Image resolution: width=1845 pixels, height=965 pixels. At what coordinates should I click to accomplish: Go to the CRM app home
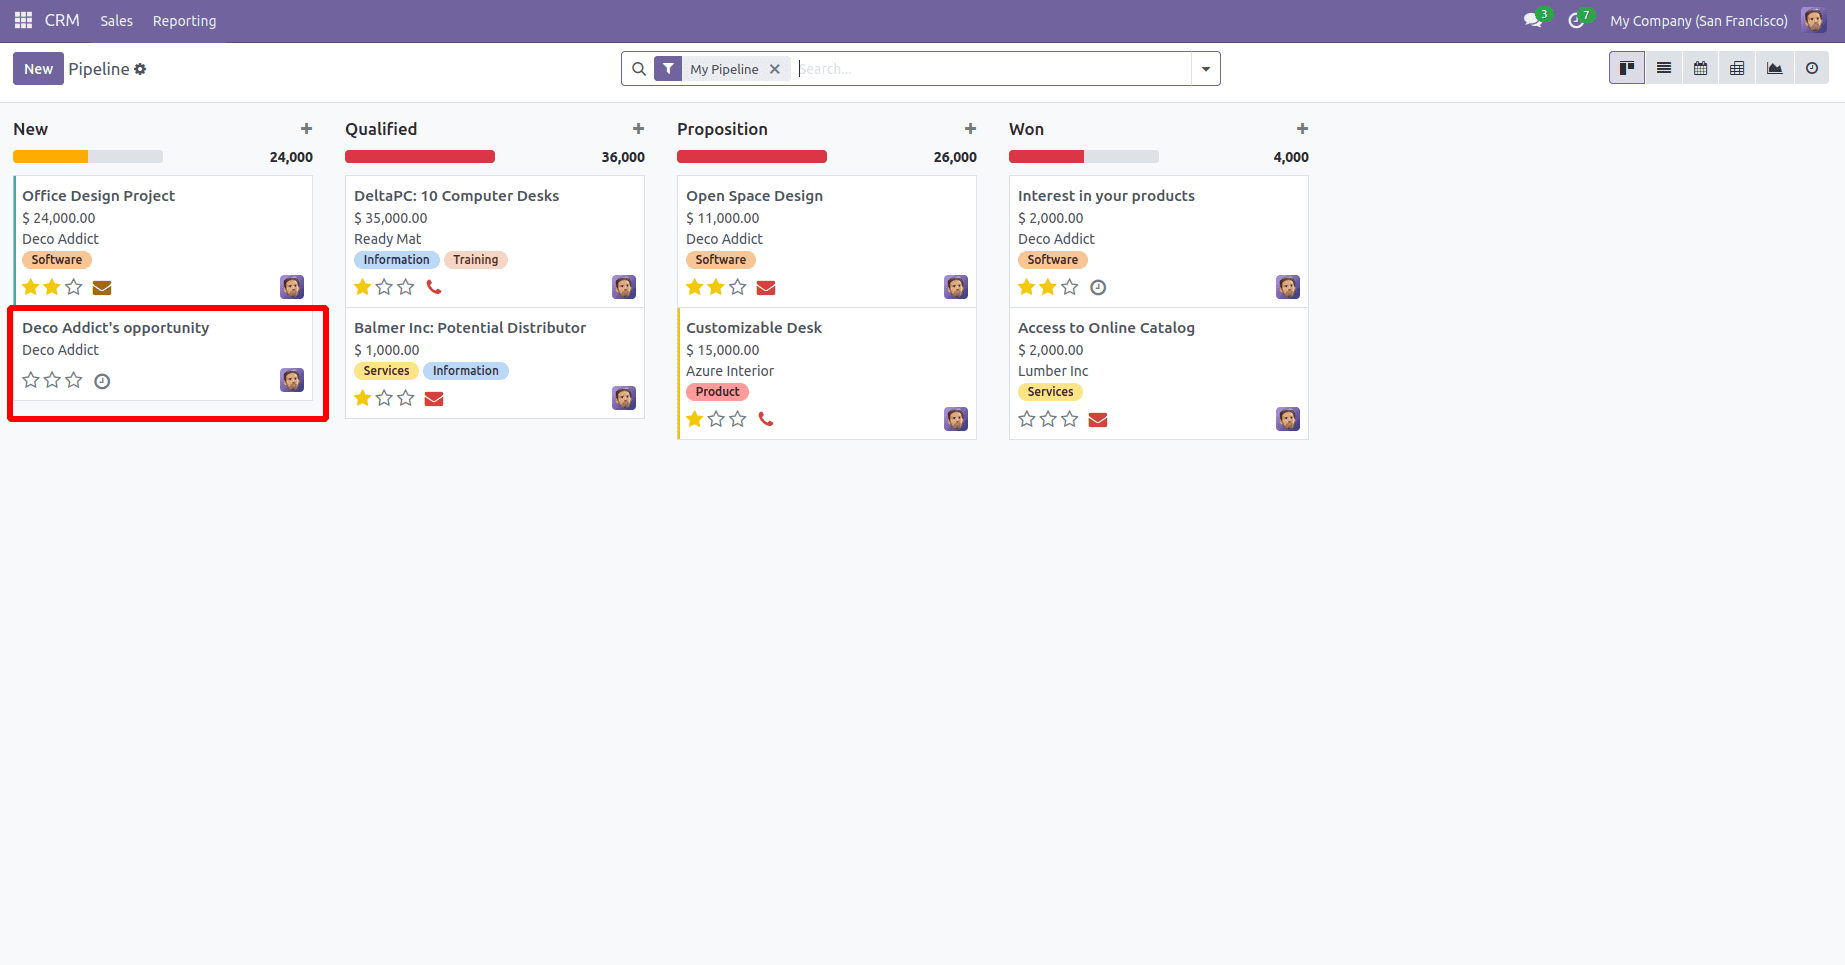pos(62,20)
